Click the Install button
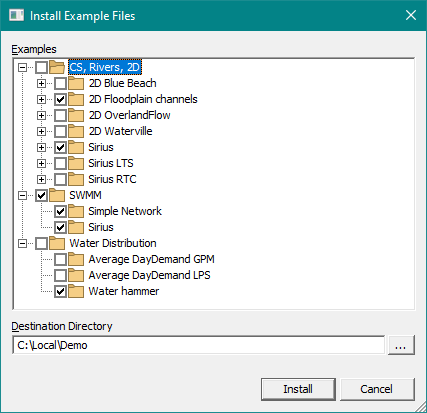The height and width of the screenshot is (413, 427). coord(298,389)
